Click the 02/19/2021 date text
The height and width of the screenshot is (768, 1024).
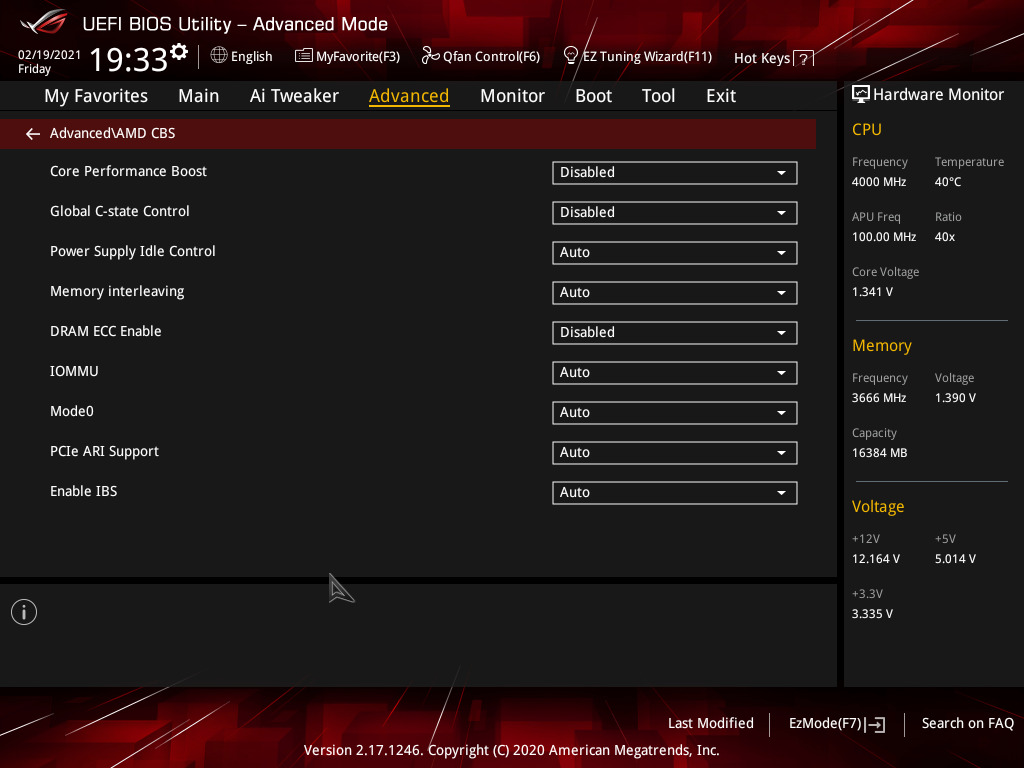[49, 55]
